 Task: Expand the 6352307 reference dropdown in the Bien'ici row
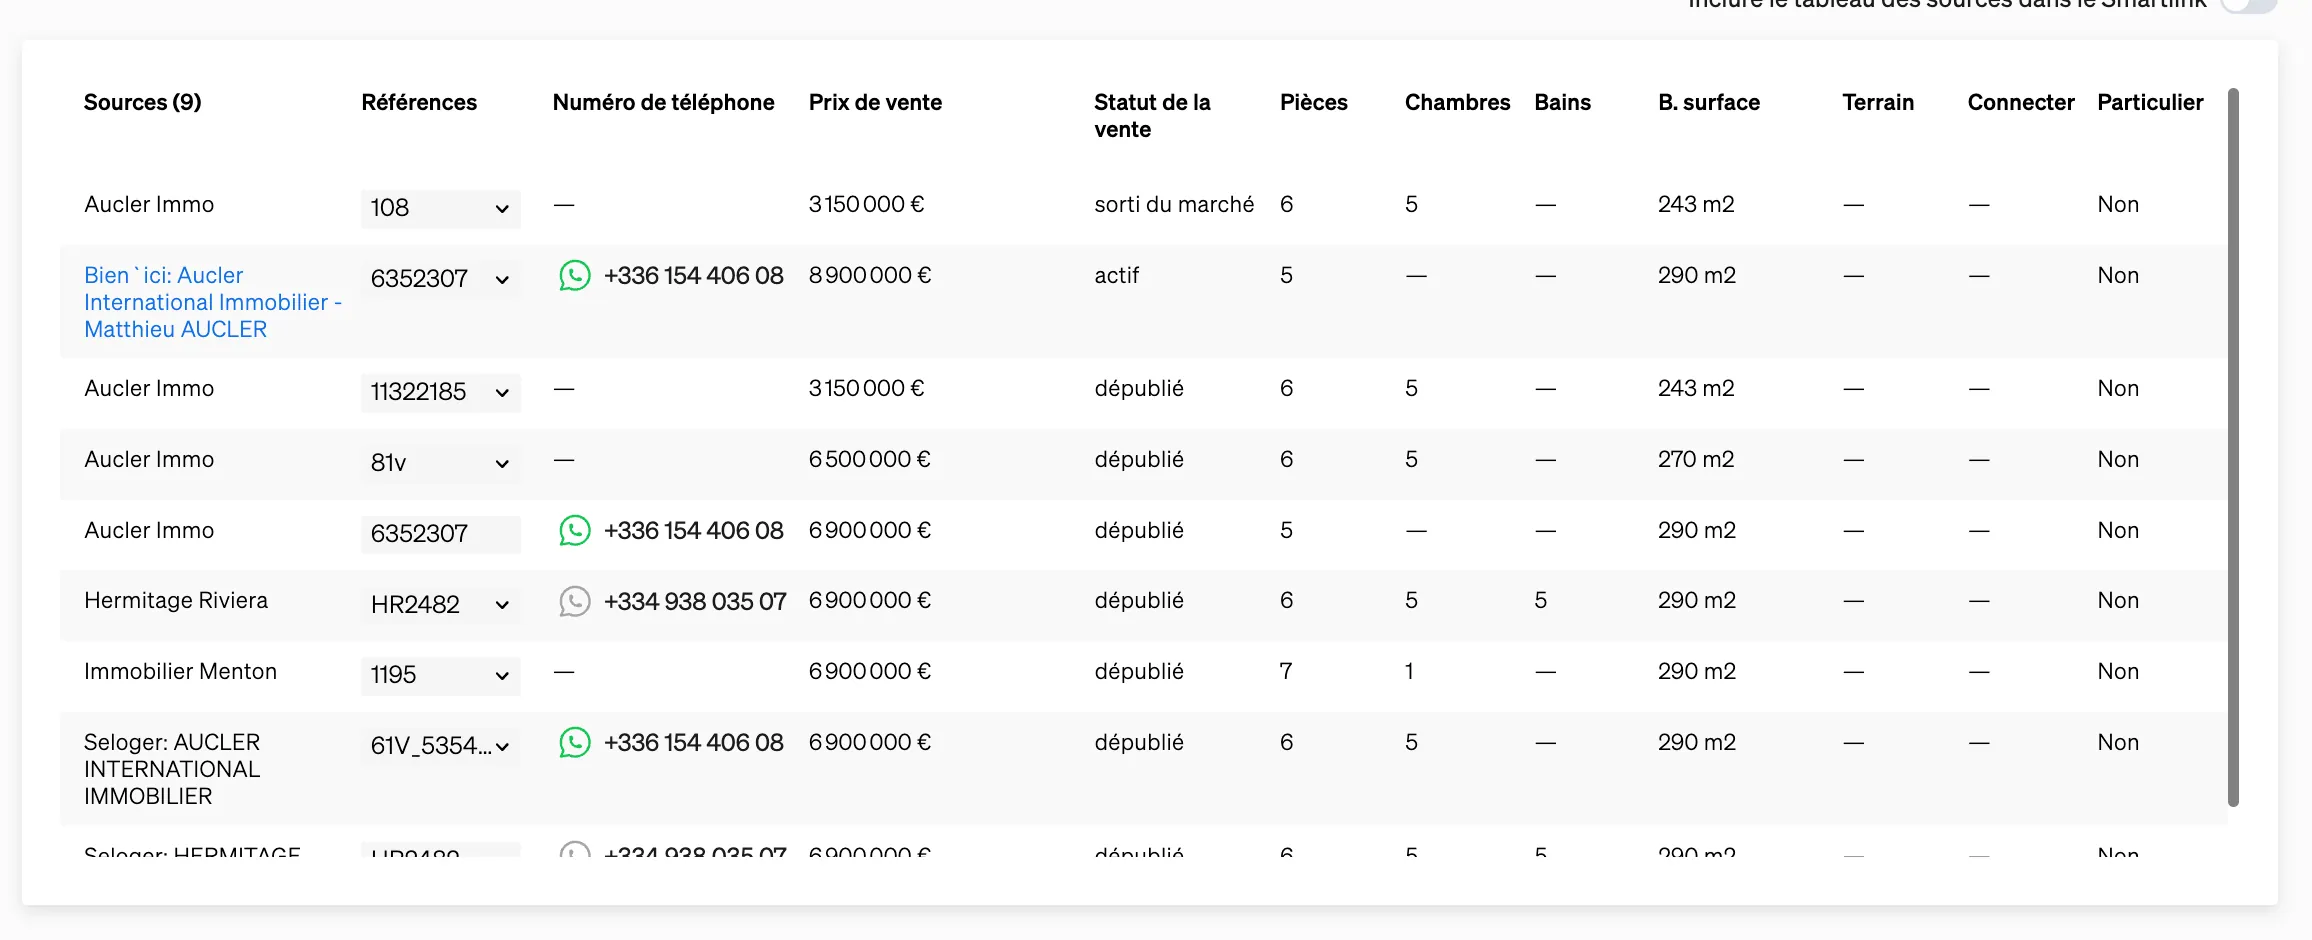(x=441, y=279)
